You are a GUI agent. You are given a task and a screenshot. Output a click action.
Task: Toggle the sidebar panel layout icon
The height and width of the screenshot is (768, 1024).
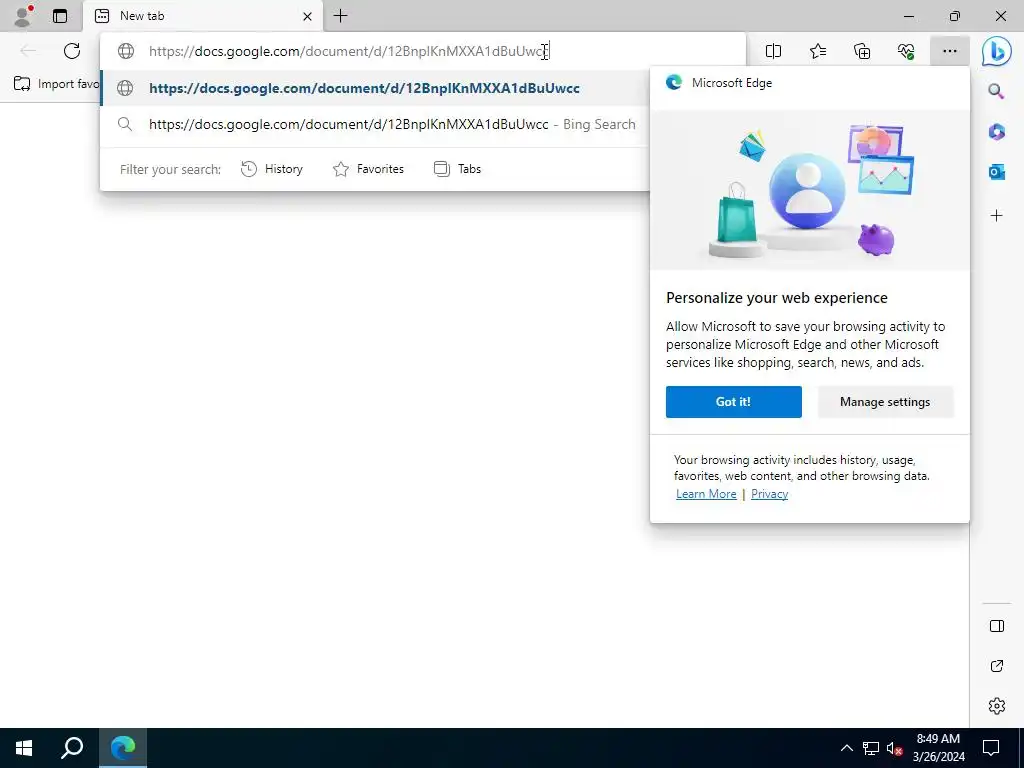pyautogui.click(x=997, y=626)
